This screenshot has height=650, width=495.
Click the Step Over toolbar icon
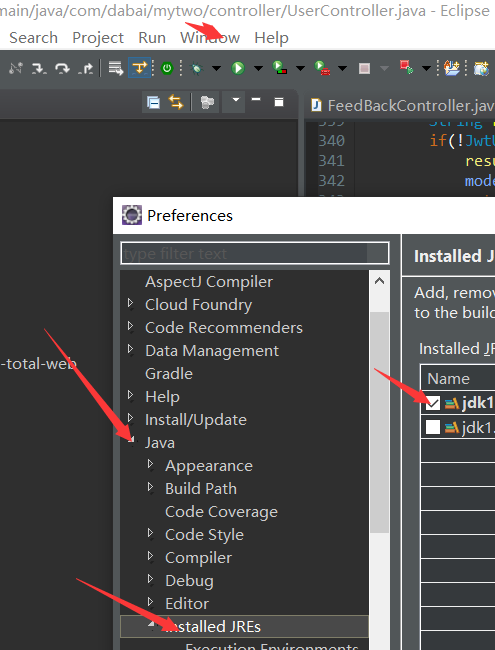pos(63,68)
